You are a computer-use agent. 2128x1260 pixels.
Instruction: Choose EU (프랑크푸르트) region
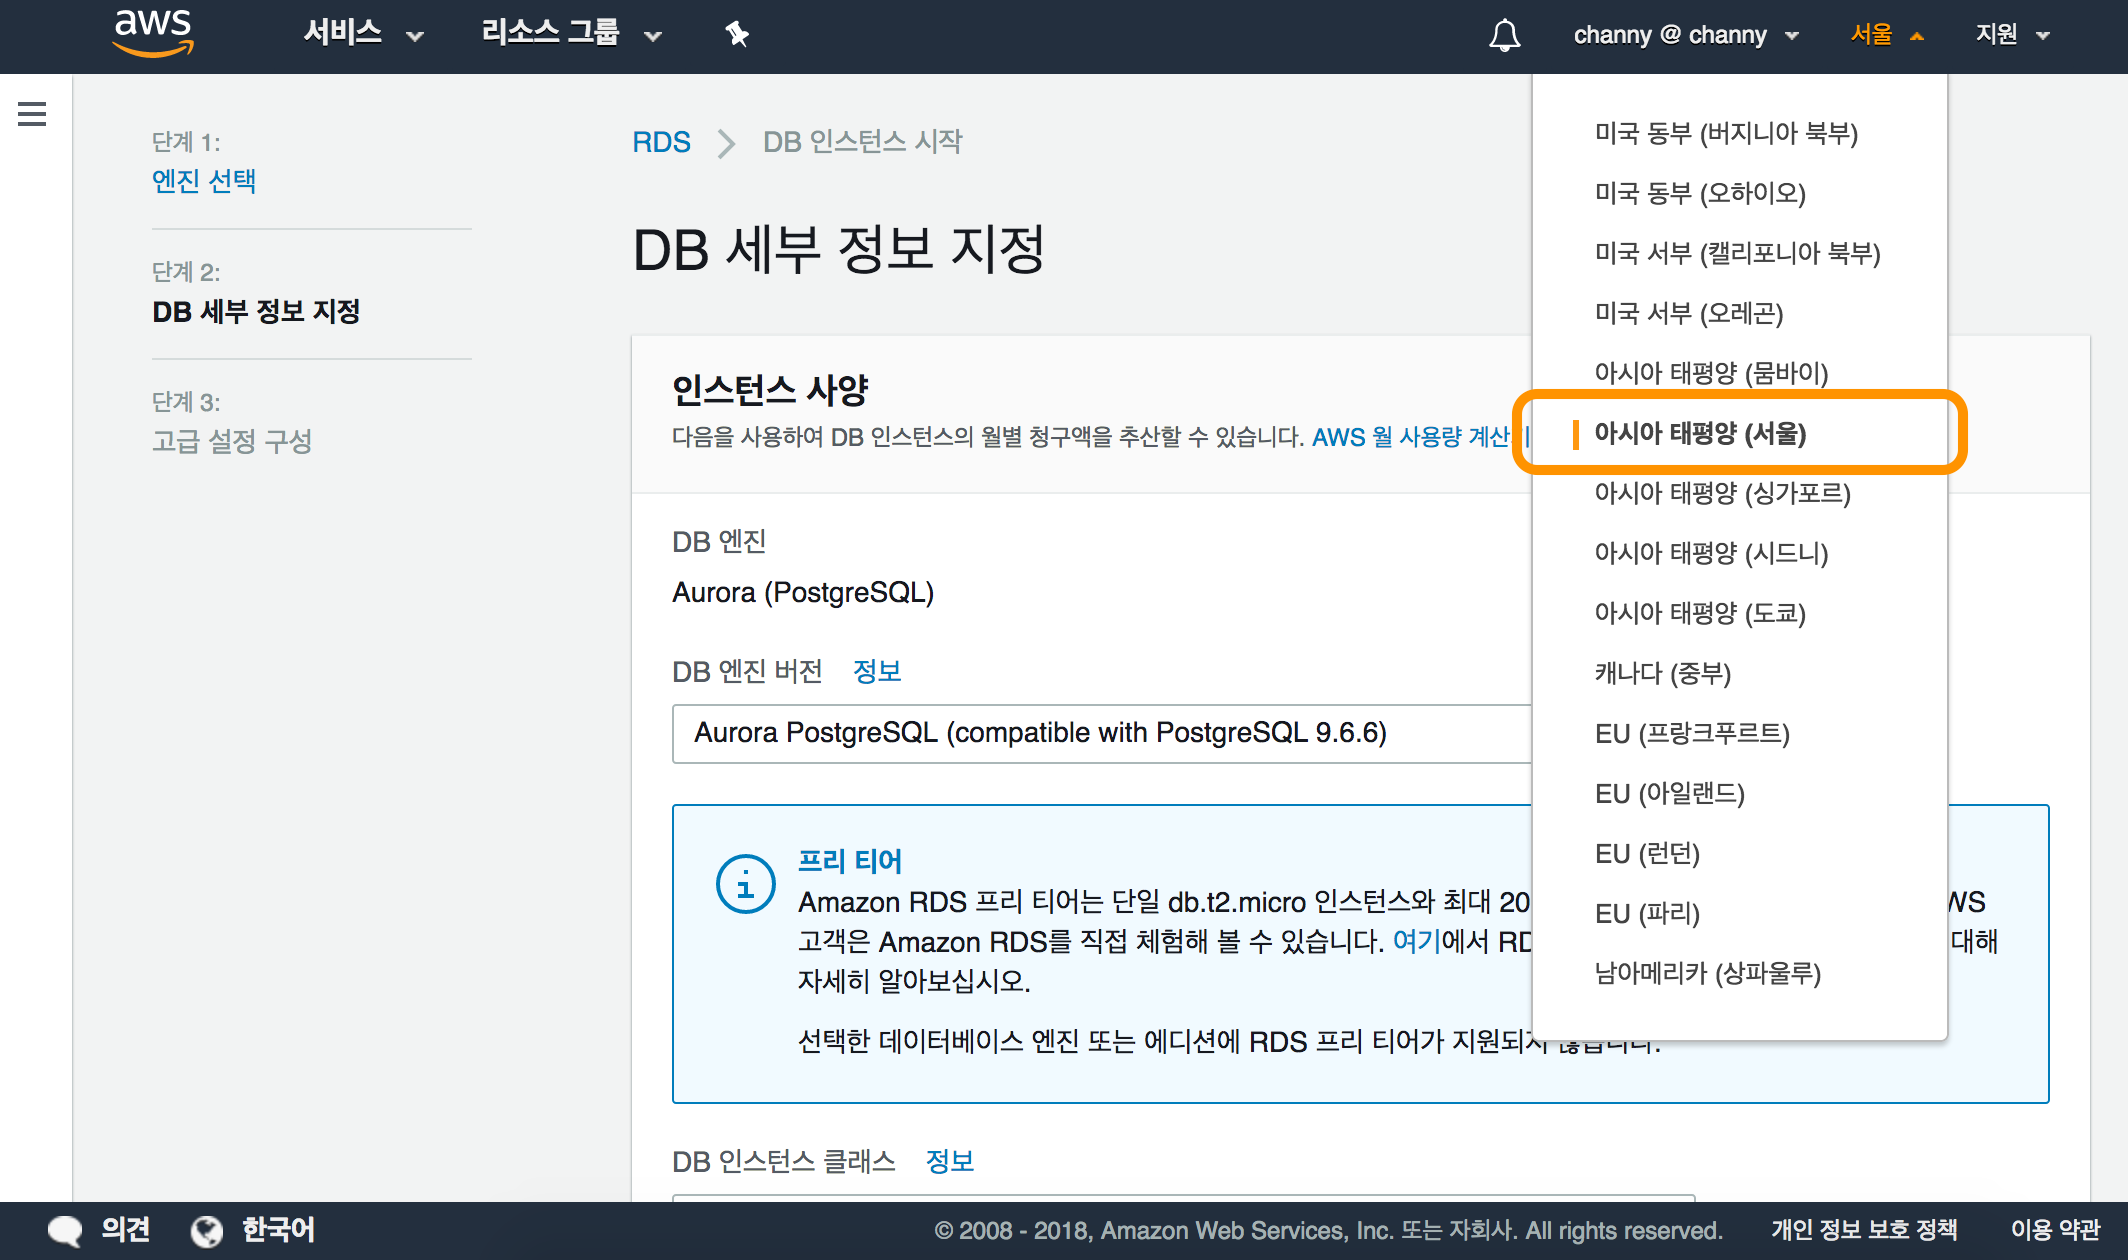click(1692, 733)
